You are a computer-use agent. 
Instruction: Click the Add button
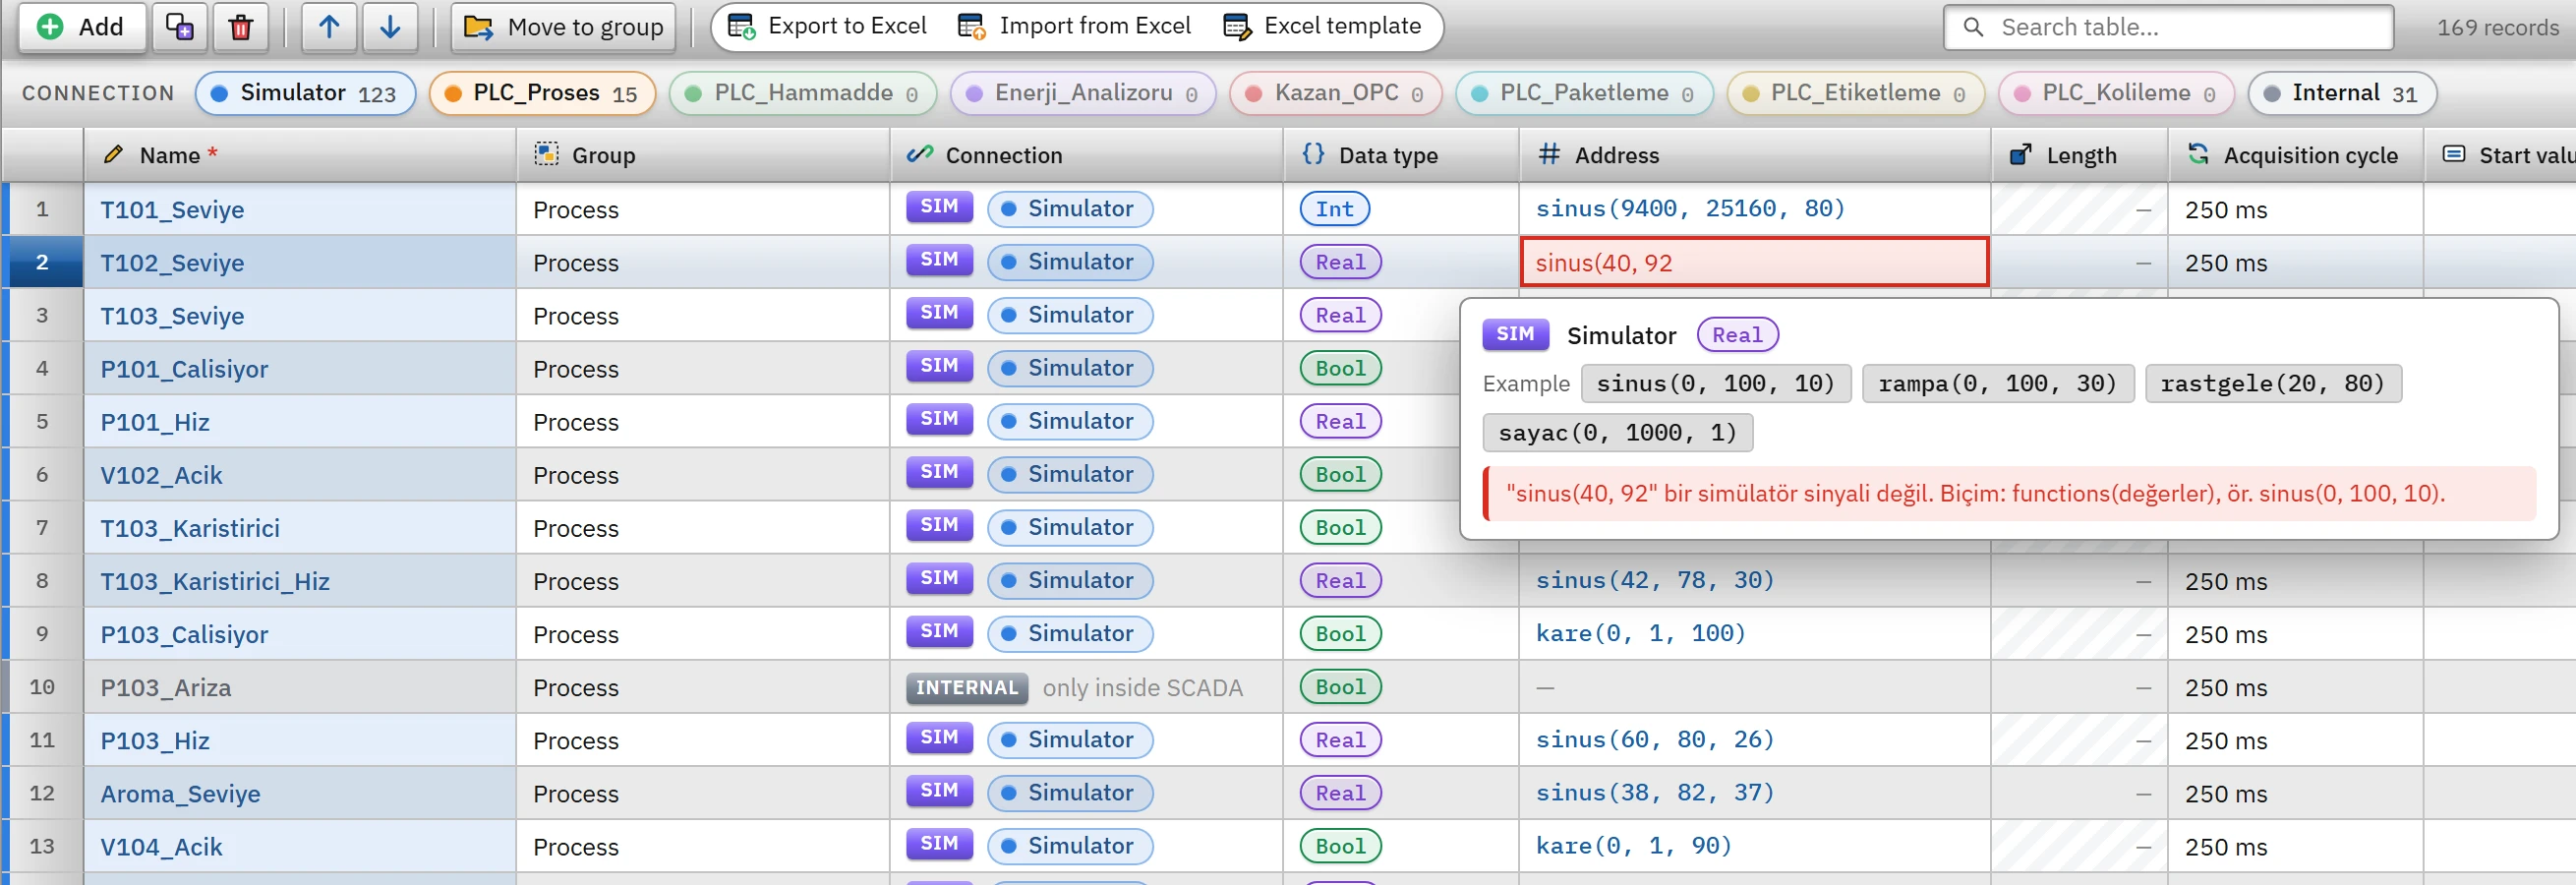coord(81,27)
